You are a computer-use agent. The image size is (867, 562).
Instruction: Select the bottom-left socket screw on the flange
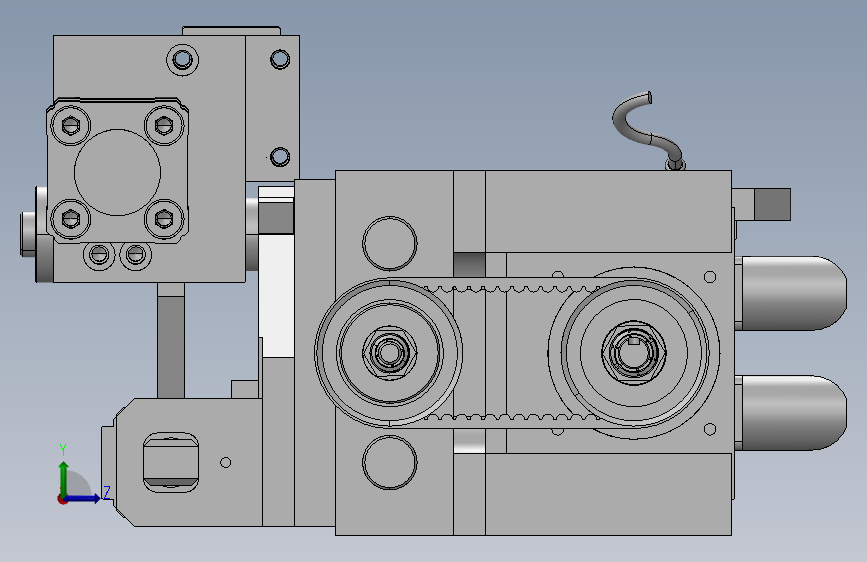[70, 219]
